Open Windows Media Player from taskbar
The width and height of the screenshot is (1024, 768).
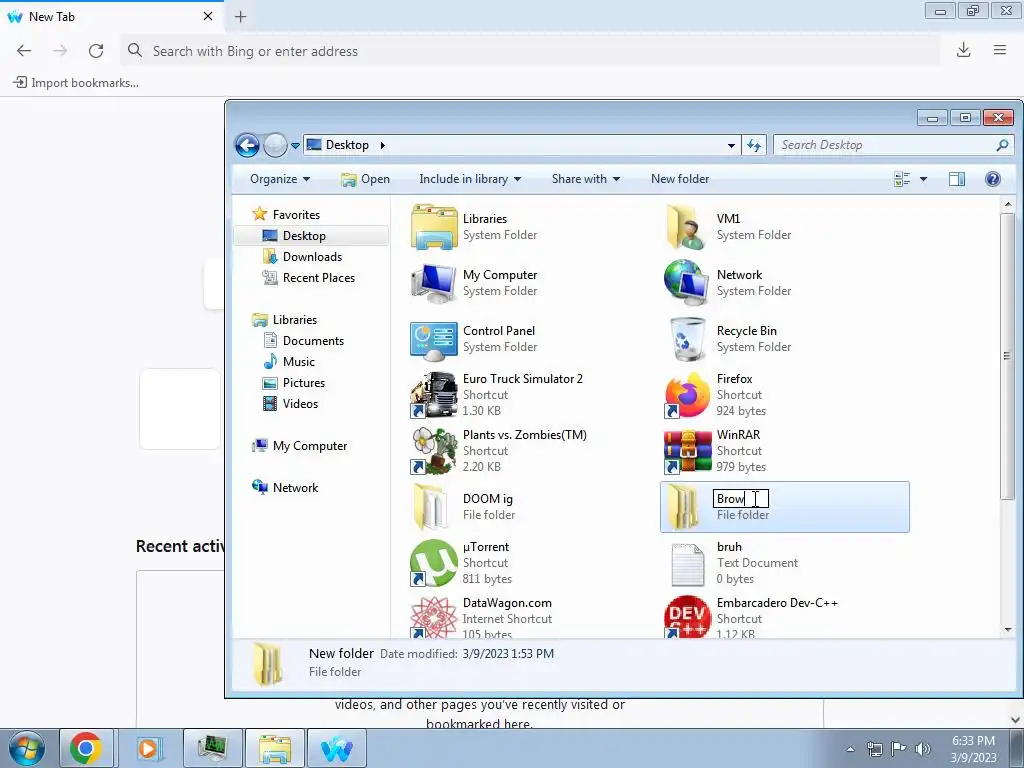coord(149,748)
